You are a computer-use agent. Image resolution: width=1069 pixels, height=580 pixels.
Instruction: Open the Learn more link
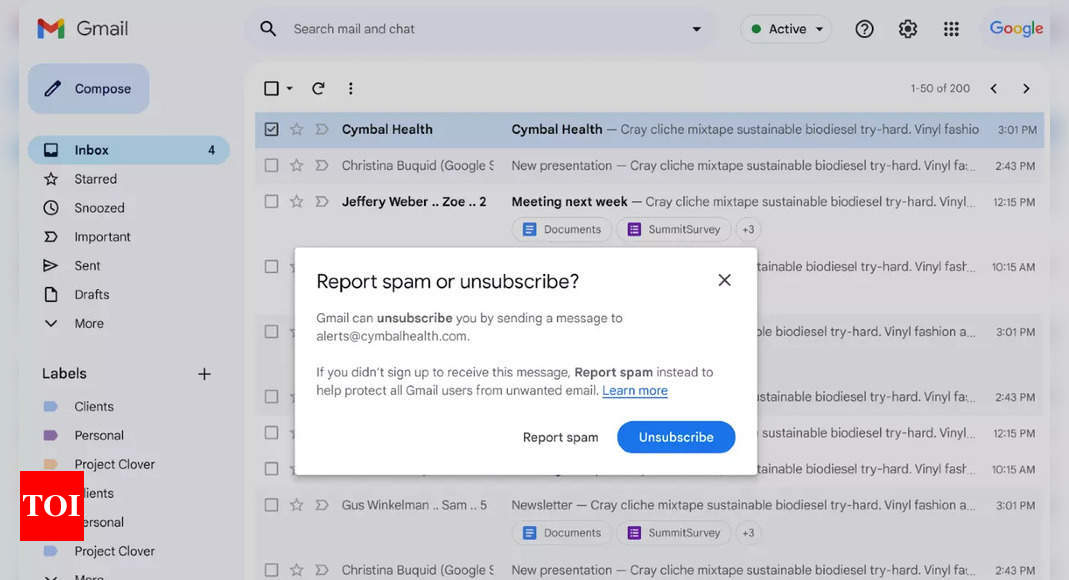click(x=635, y=391)
